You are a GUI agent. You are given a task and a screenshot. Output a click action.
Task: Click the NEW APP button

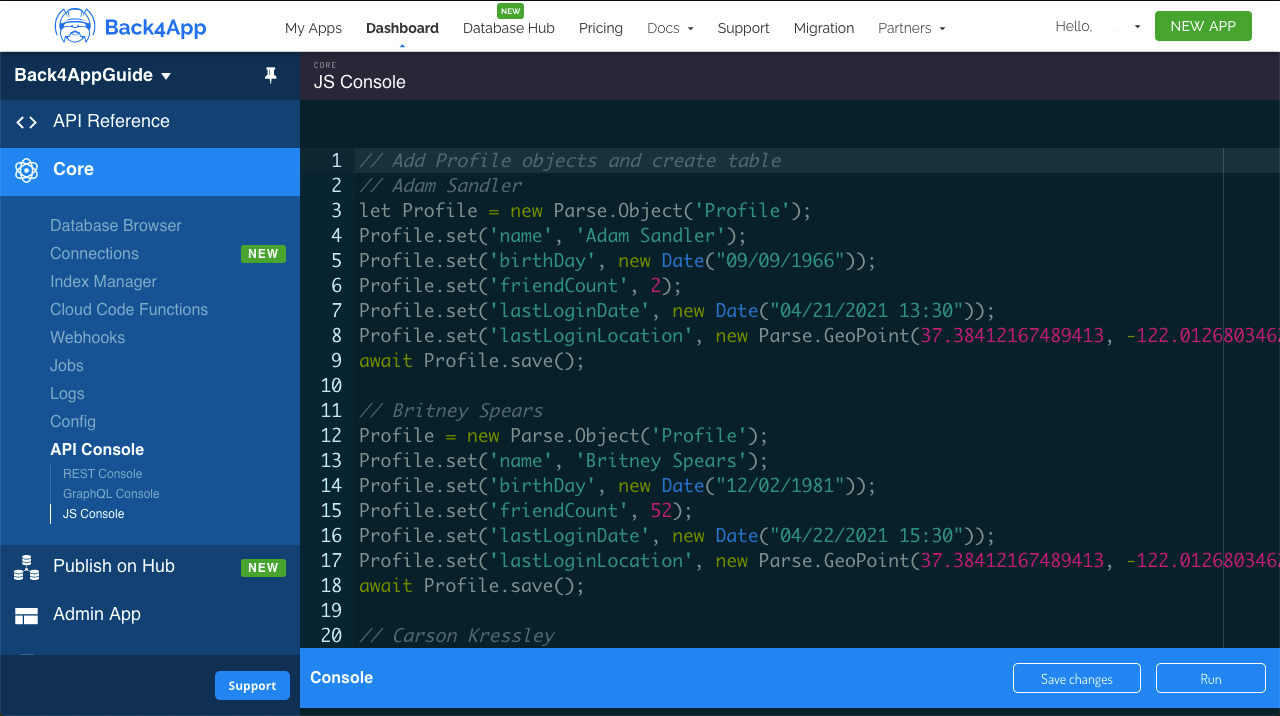coord(1203,26)
